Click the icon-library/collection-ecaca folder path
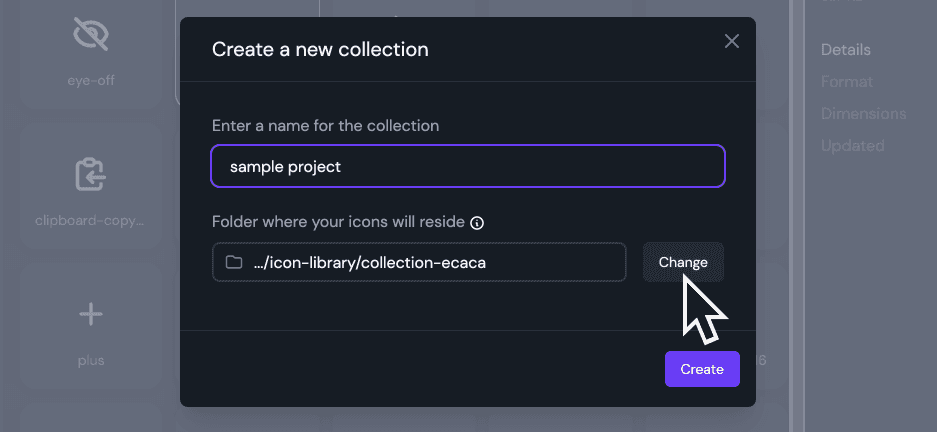The width and height of the screenshot is (937, 432). (x=369, y=262)
